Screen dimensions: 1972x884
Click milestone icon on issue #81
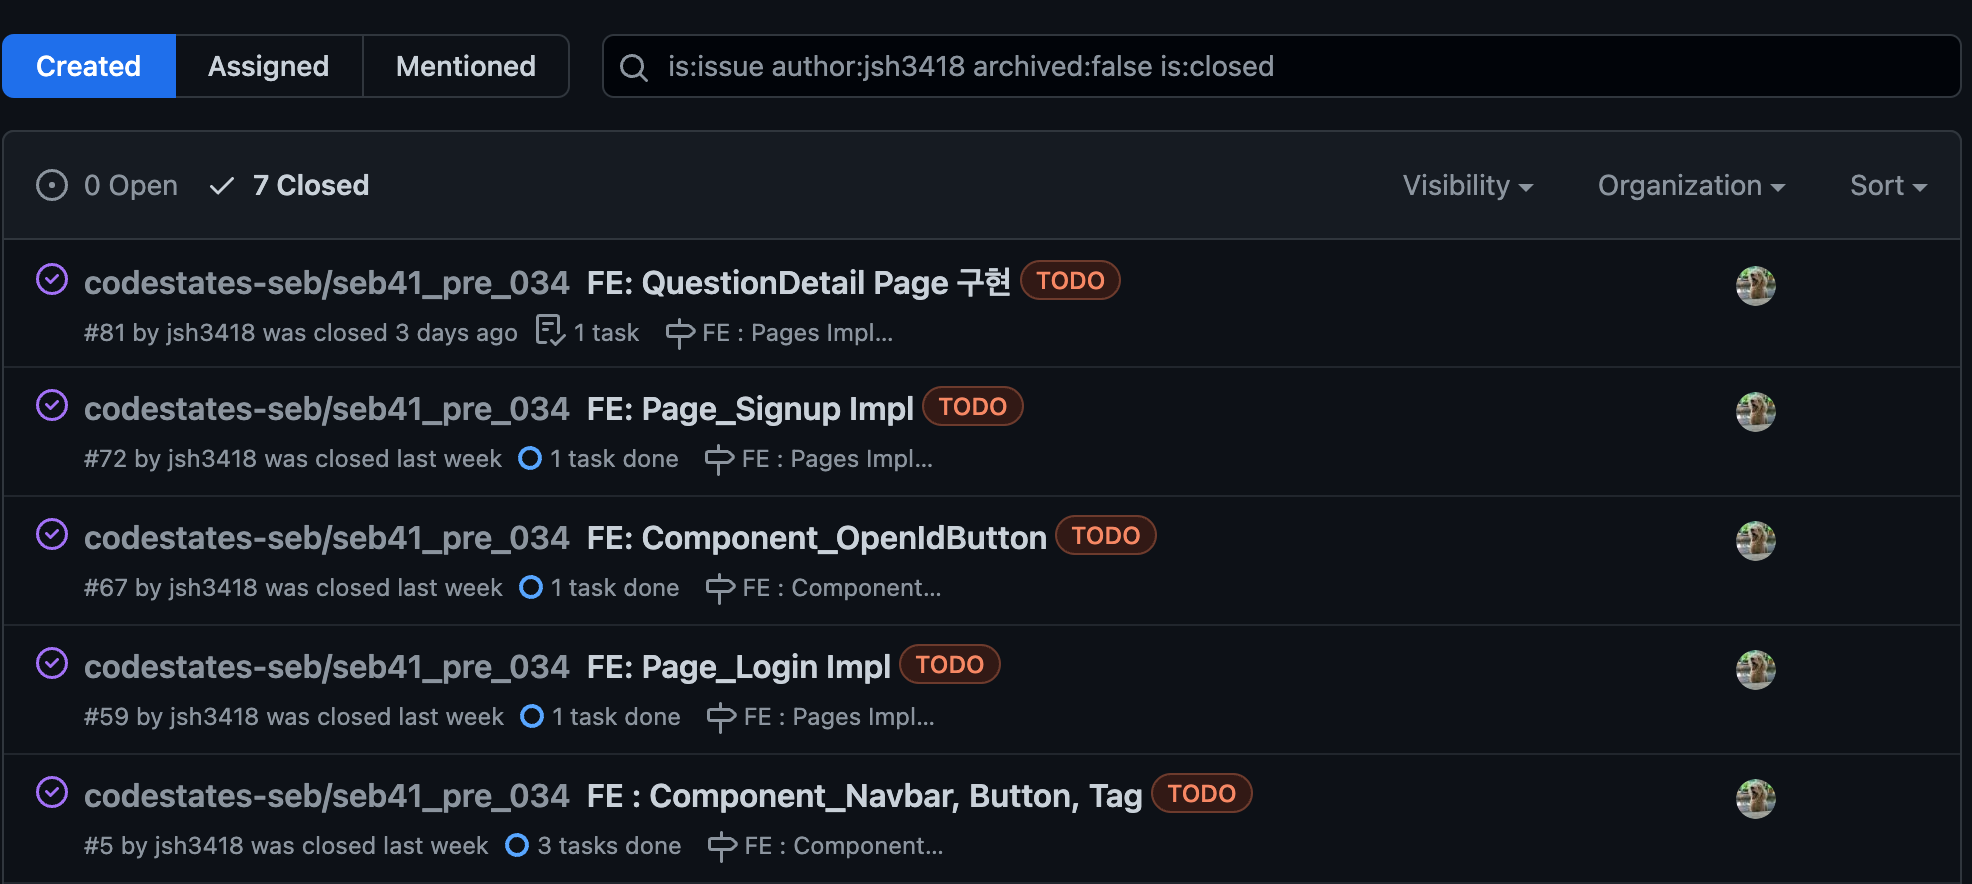680,333
